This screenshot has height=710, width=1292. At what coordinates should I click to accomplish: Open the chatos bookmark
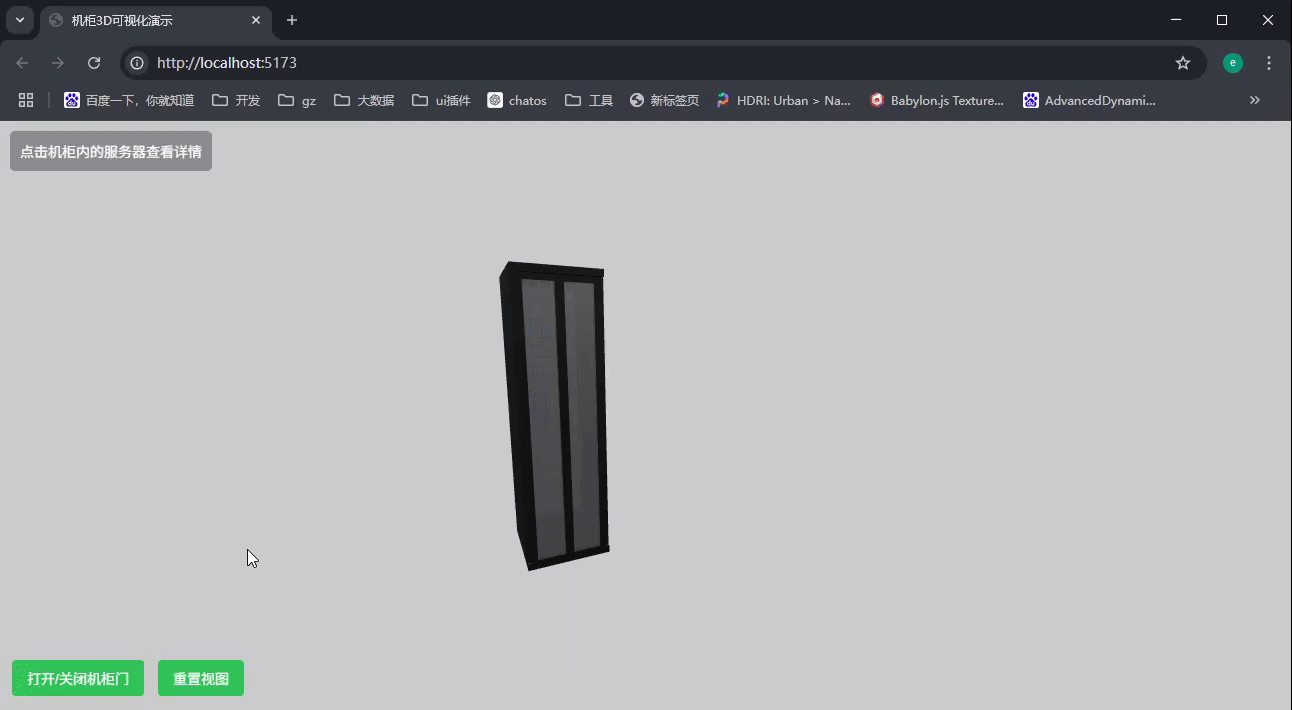(x=516, y=100)
